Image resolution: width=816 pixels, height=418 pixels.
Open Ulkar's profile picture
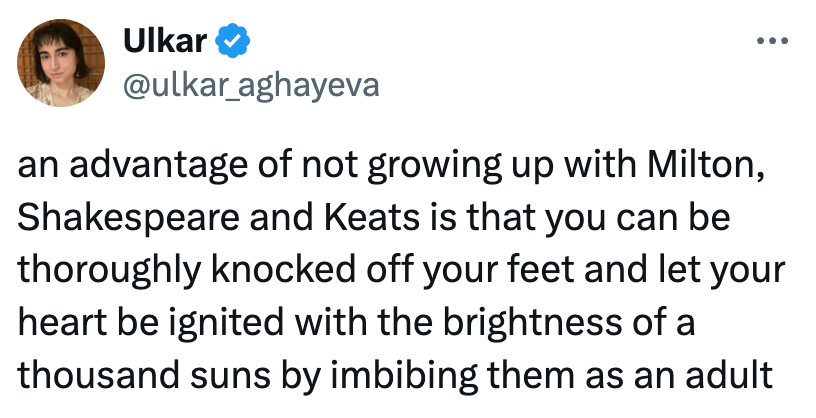[x=61, y=64]
